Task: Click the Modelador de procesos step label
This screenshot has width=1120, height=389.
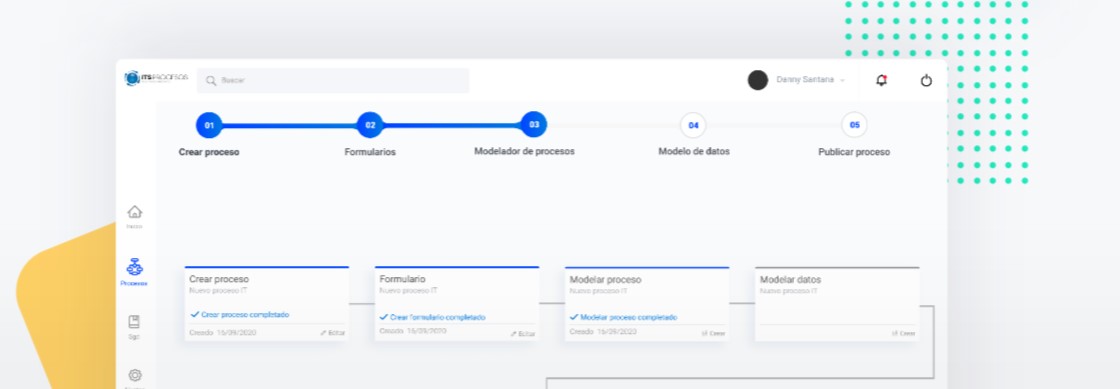Action: pyautogui.click(x=524, y=151)
